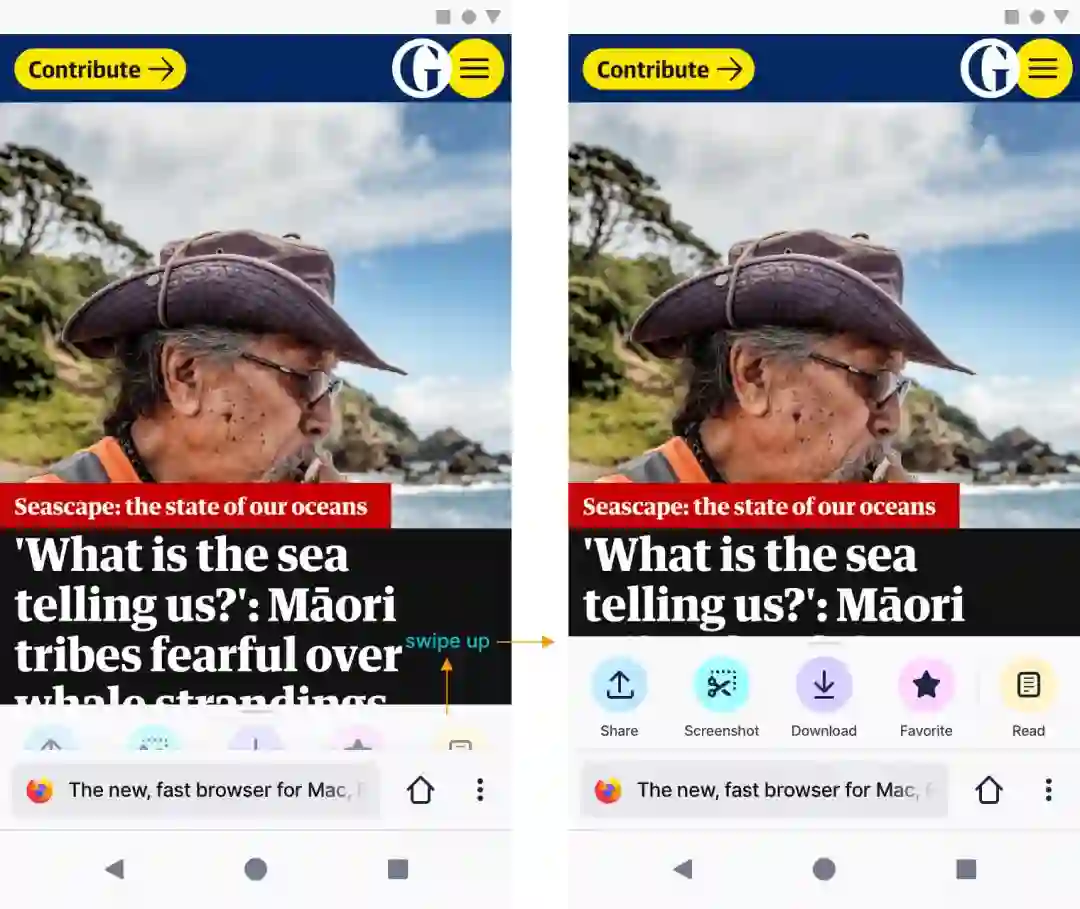
Task: Tap the Download arrow icon
Action: [824, 685]
